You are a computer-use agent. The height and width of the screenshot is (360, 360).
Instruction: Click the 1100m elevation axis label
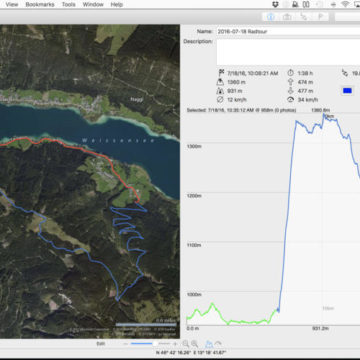[194, 245]
